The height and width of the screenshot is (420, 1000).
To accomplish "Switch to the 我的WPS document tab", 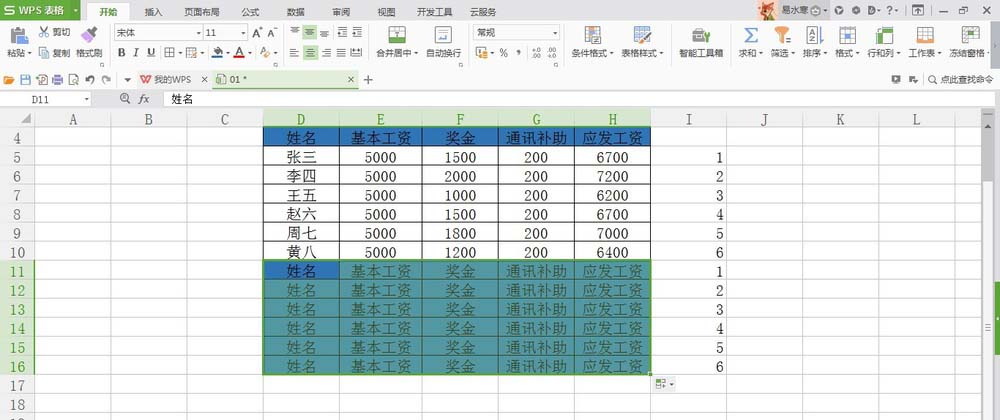I will (x=173, y=80).
